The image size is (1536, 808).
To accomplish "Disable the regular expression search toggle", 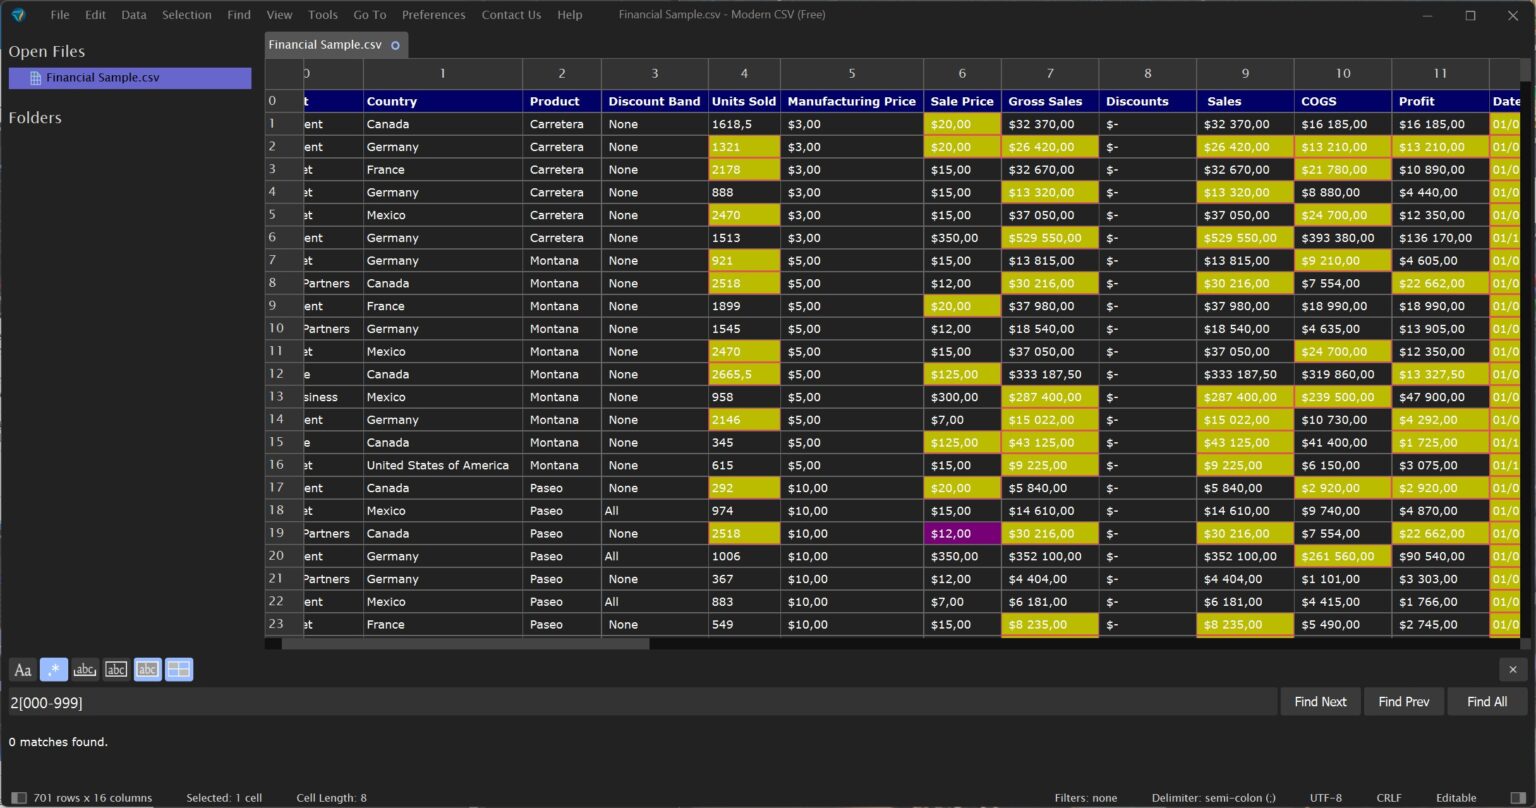I will click(x=54, y=670).
